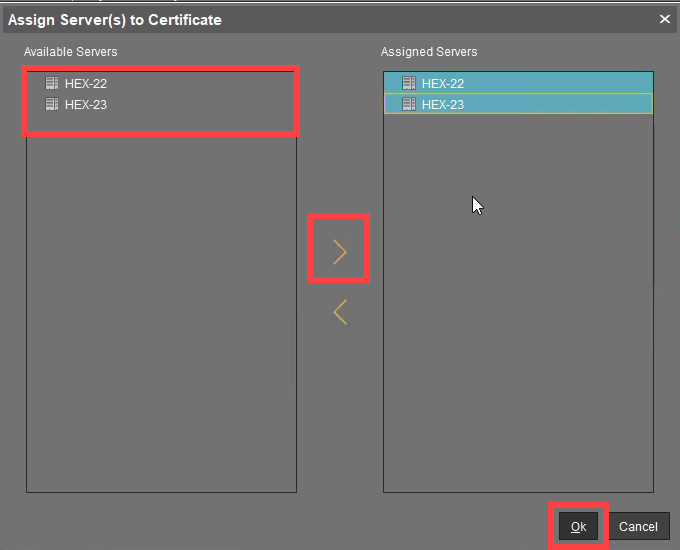This screenshot has width=680, height=550.
Task: Click HEX-23 server icon in Assigned Servers
Action: tap(409, 104)
